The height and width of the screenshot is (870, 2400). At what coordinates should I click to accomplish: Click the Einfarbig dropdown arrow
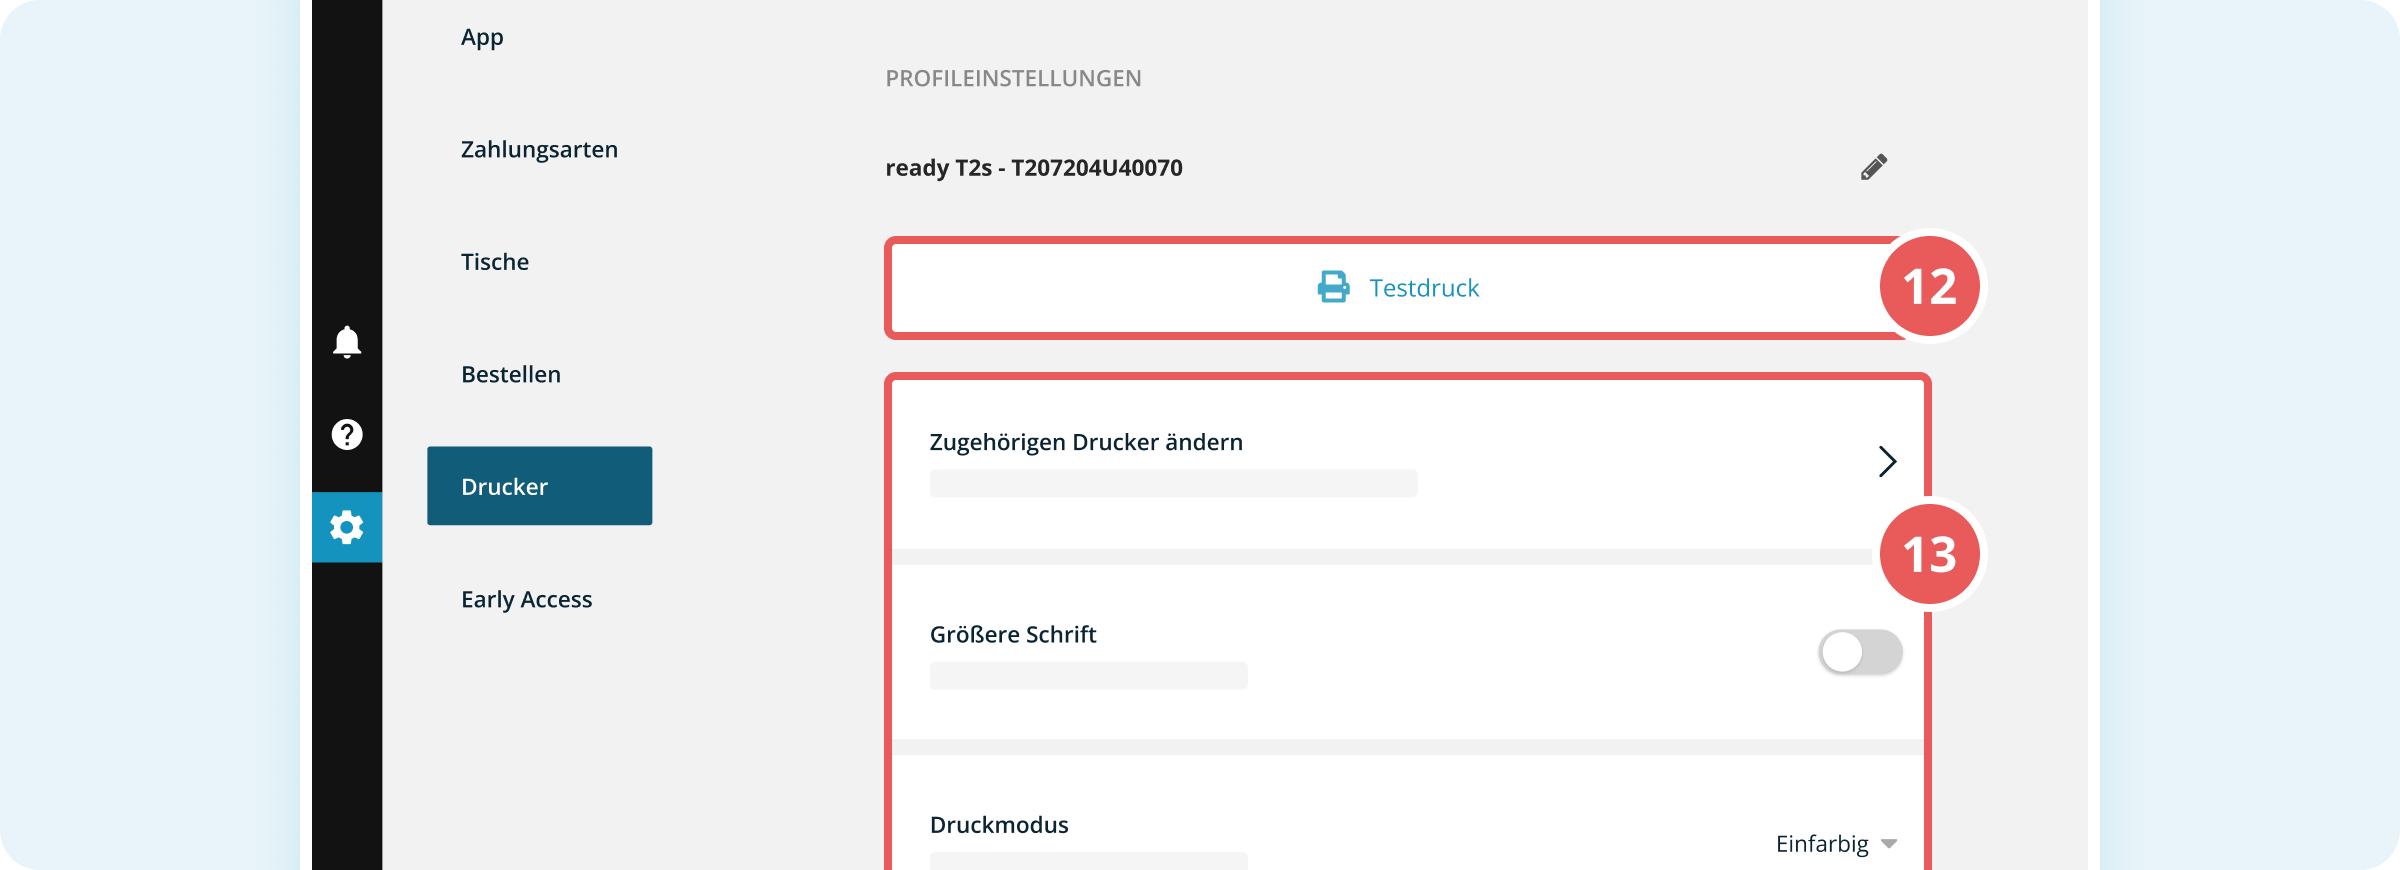(1889, 844)
